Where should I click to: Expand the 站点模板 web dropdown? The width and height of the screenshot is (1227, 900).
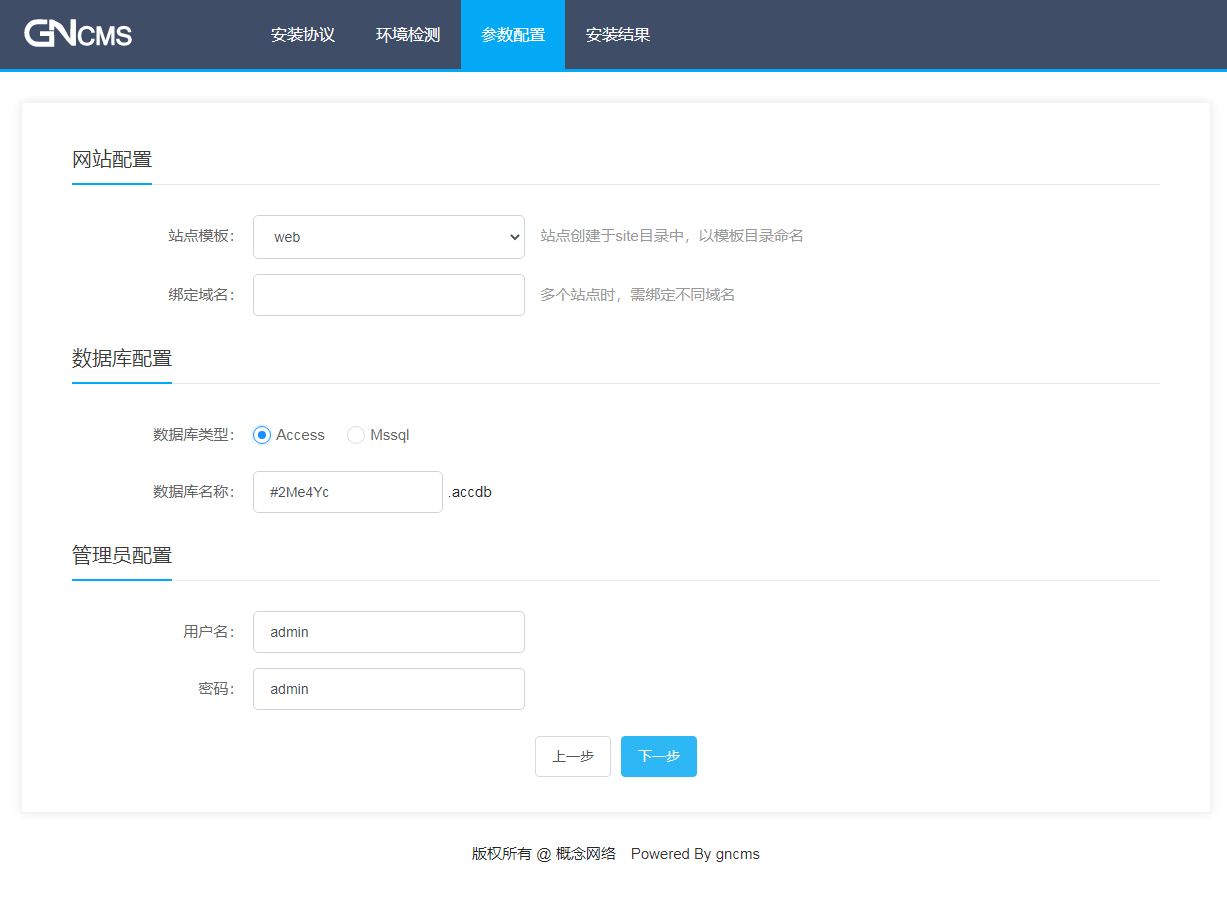point(389,237)
